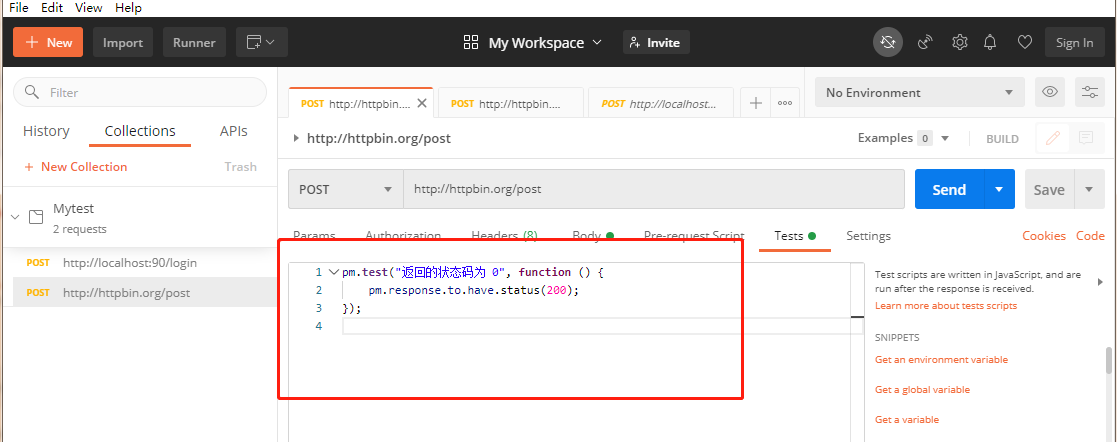Screen dimensions: 1117x442
Task: Fold the code block at line 1
Action: click(x=333, y=272)
